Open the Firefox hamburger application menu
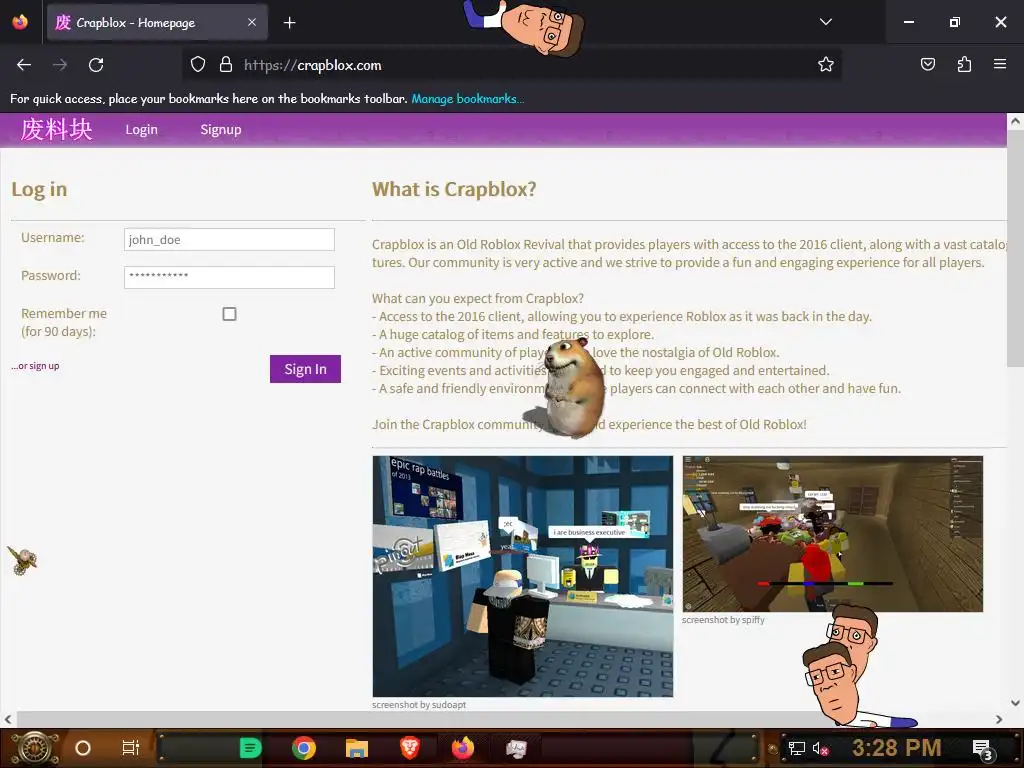Image resolution: width=1024 pixels, height=768 pixels. coord(1000,64)
